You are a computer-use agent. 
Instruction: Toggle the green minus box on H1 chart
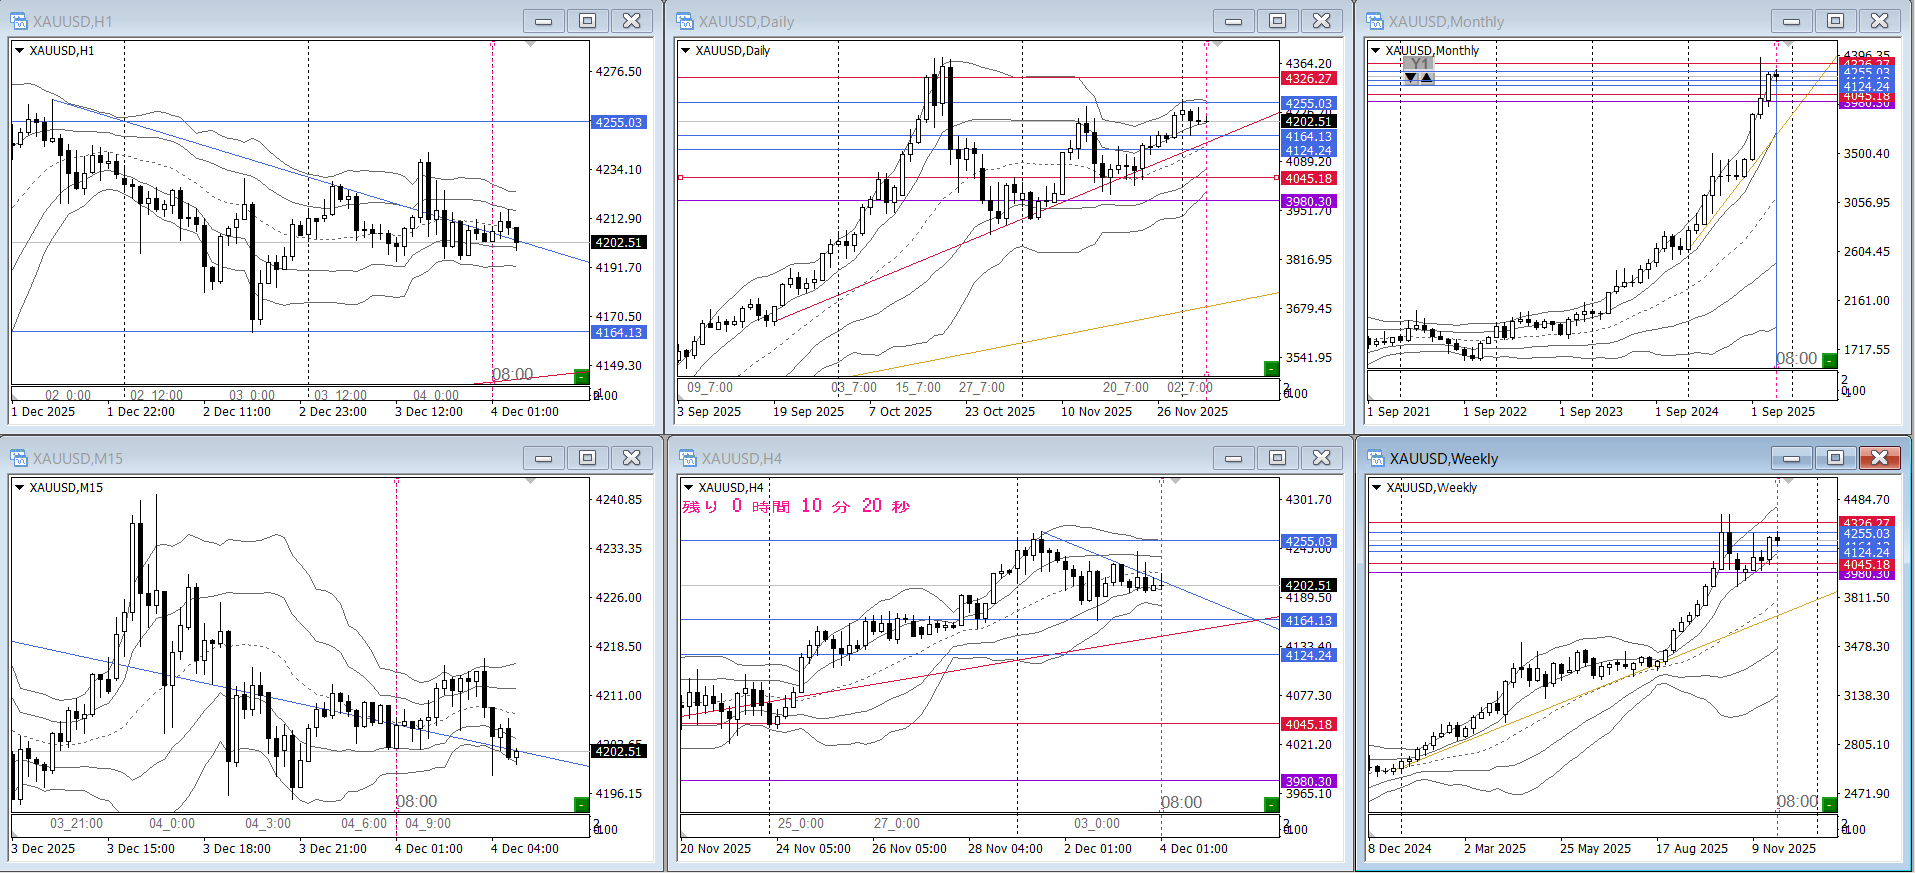click(581, 376)
